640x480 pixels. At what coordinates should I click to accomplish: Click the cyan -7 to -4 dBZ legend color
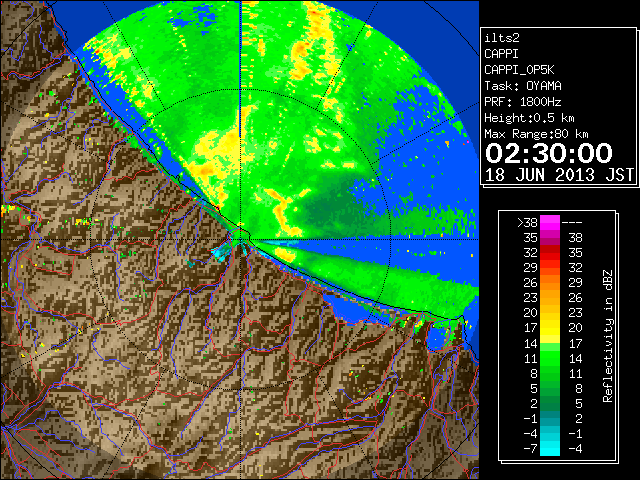click(x=550, y=448)
